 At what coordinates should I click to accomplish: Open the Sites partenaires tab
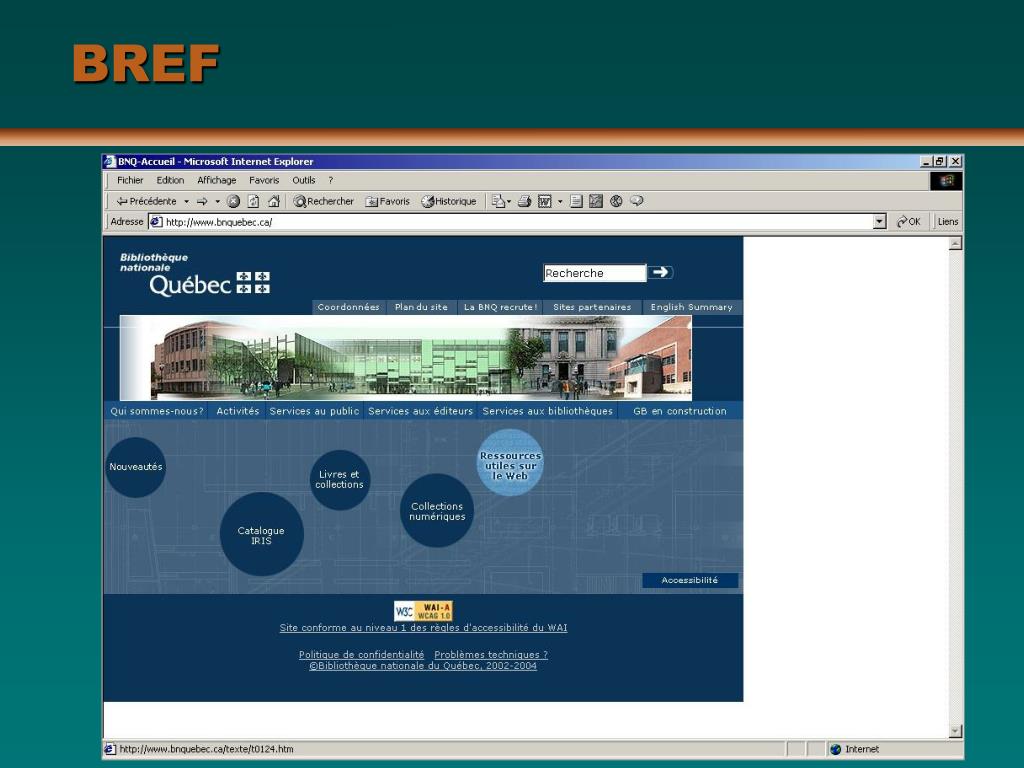coord(592,307)
